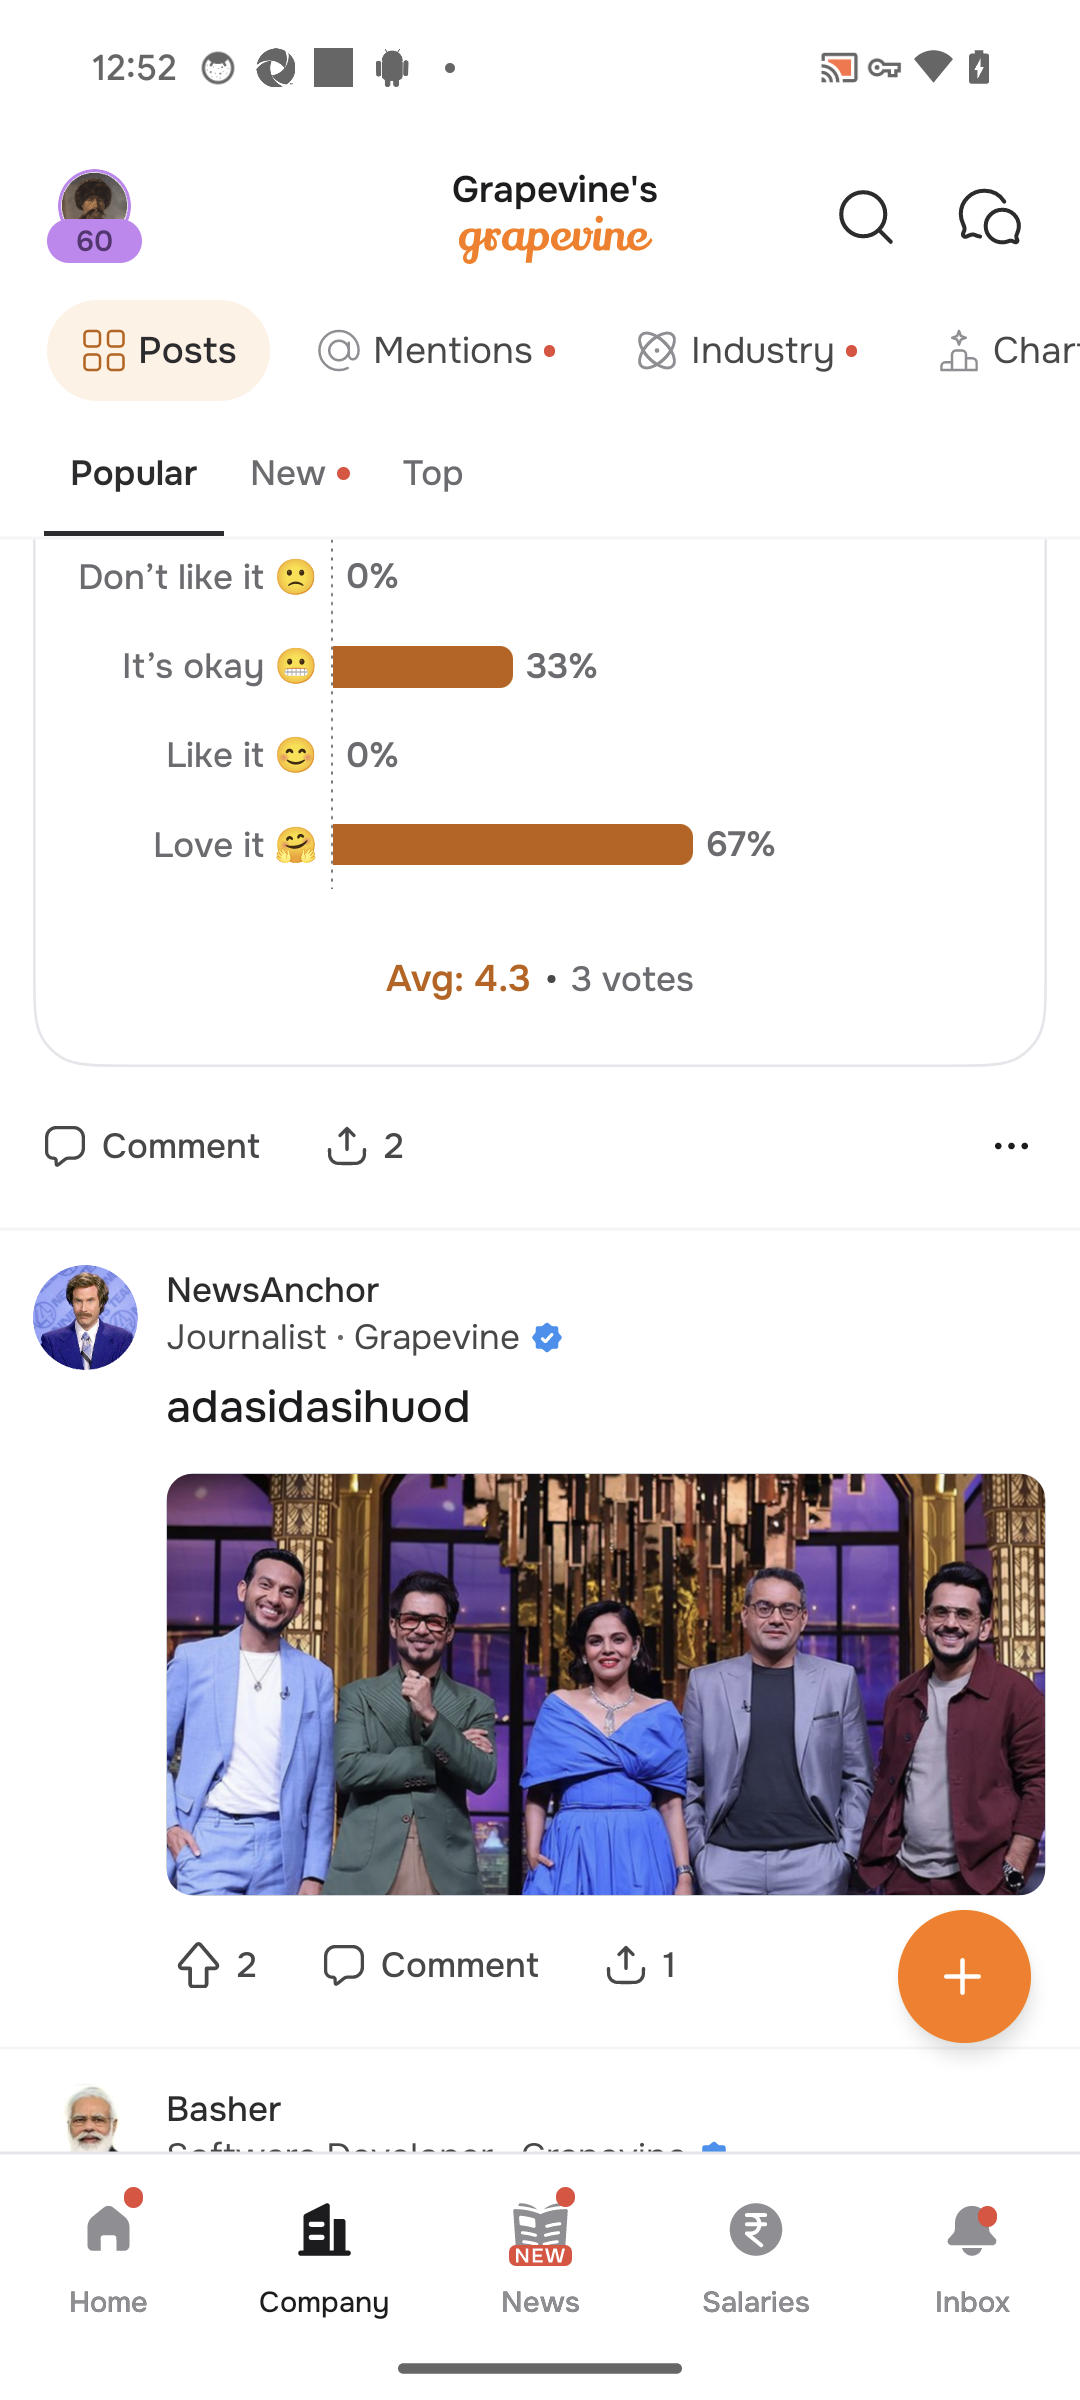Screen dimensions: 1080x2400
Task: Open chat messages bubble icon
Action: (x=989, y=217)
